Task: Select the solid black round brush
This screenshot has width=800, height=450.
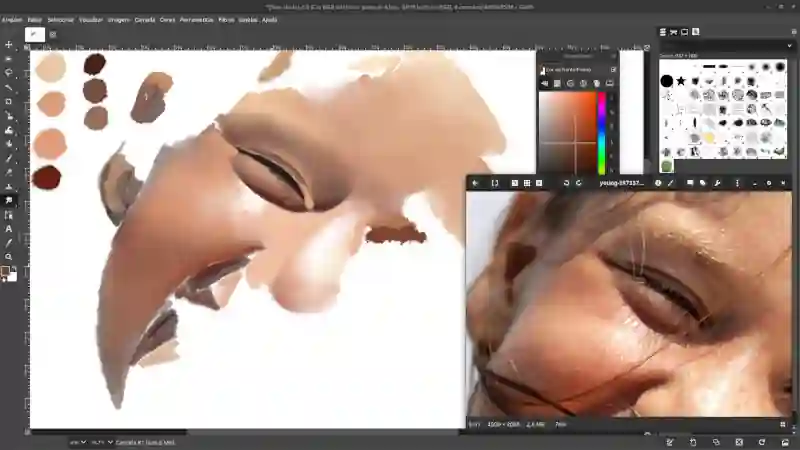Action: click(666, 81)
